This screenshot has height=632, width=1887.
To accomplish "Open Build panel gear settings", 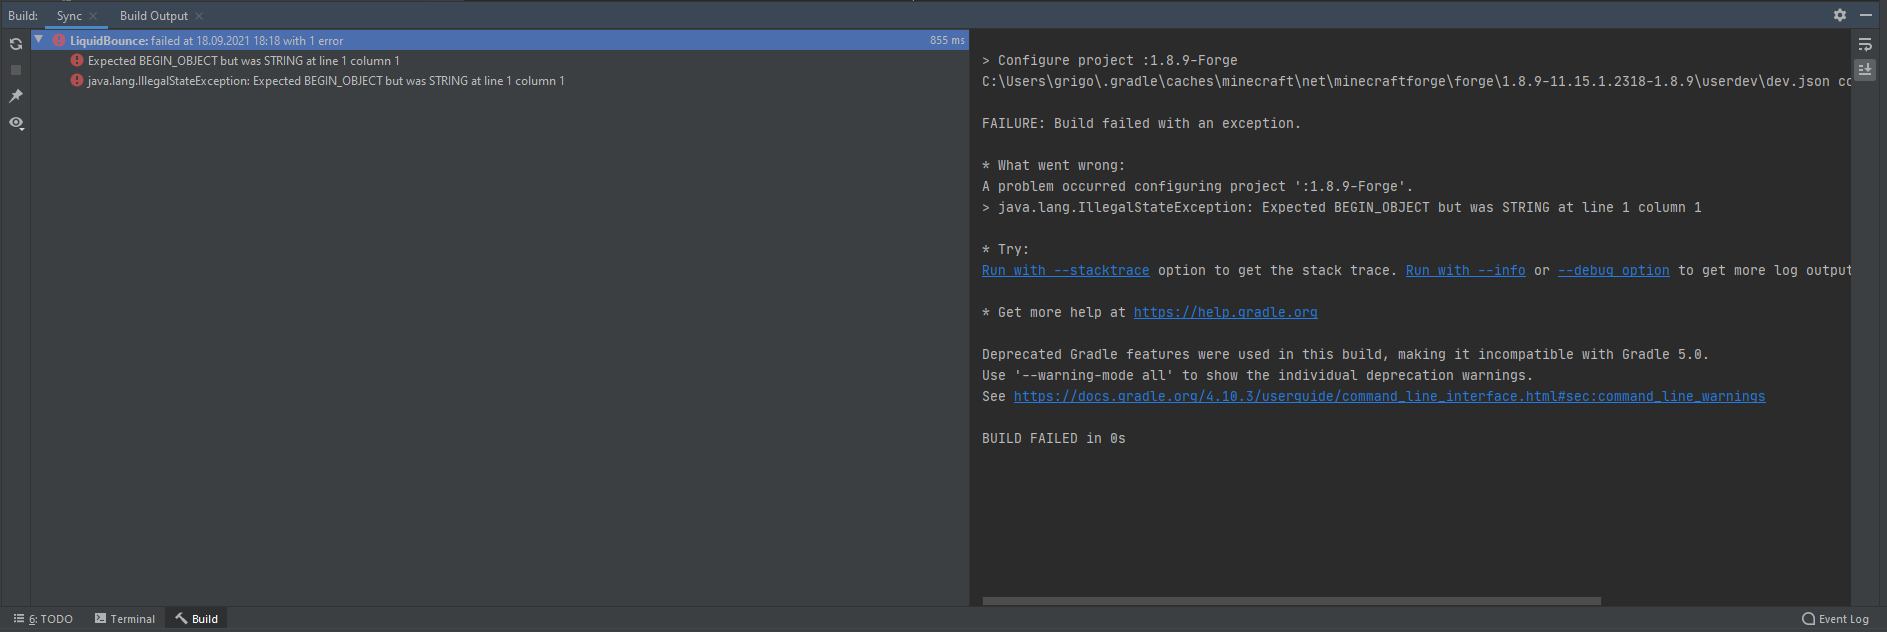I will pos(1839,15).
